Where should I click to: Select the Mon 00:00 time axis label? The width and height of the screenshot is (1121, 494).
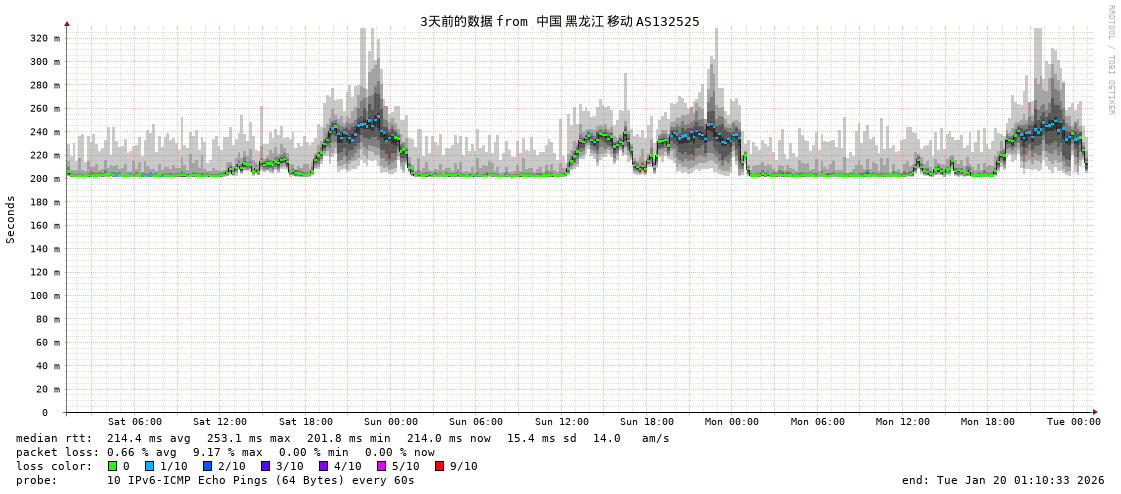click(x=732, y=422)
